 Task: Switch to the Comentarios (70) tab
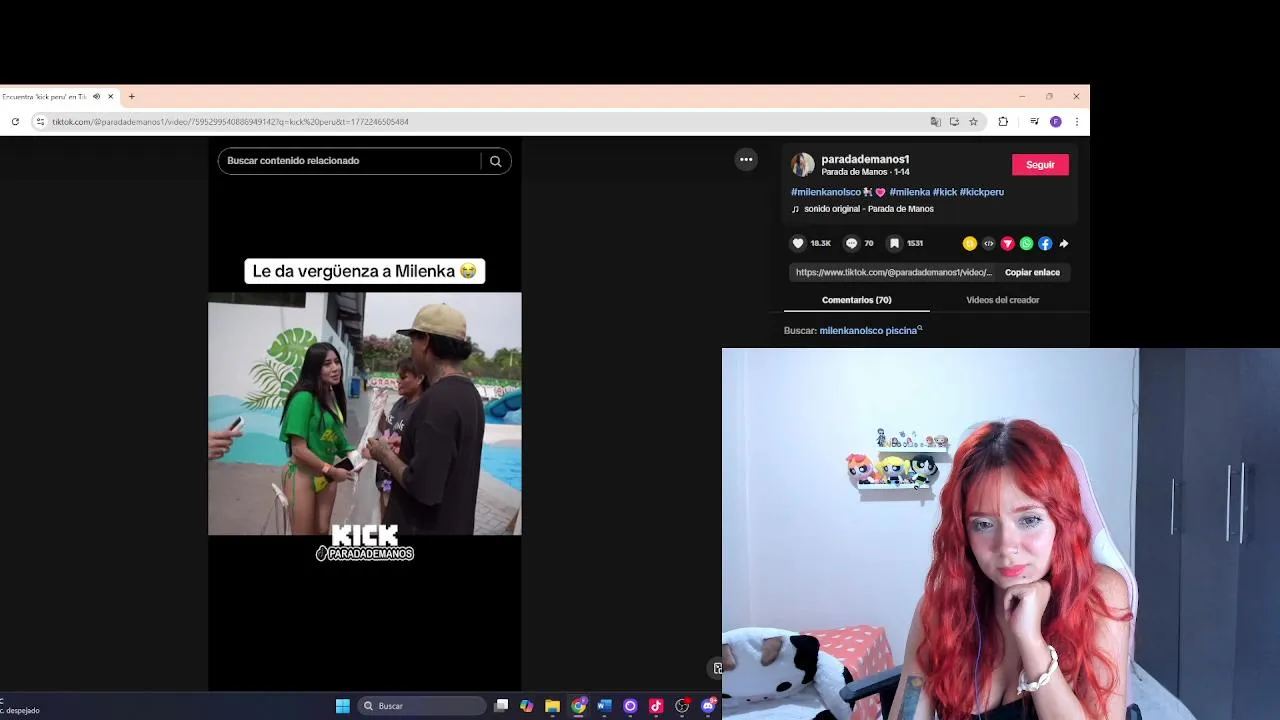pos(856,300)
